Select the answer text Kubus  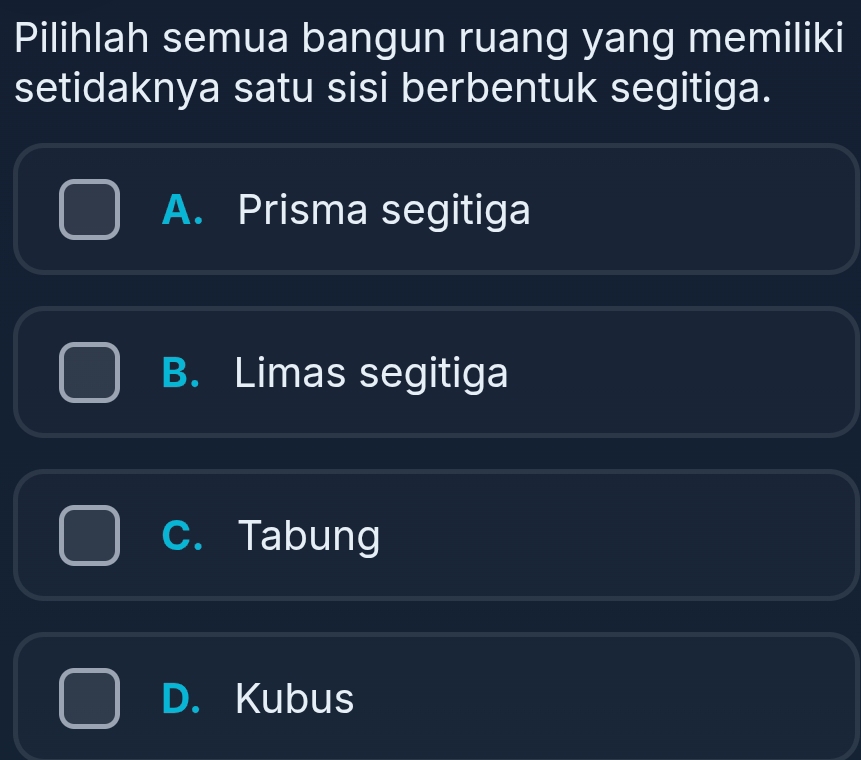[x=295, y=699]
